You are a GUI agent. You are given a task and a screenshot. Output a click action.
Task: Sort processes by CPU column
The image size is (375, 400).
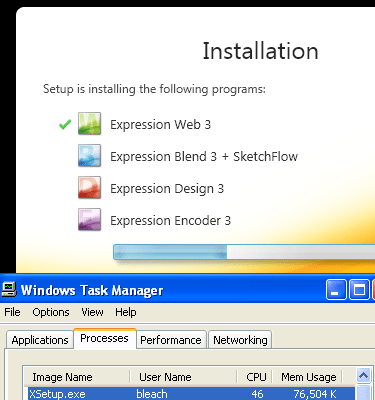[x=255, y=377]
